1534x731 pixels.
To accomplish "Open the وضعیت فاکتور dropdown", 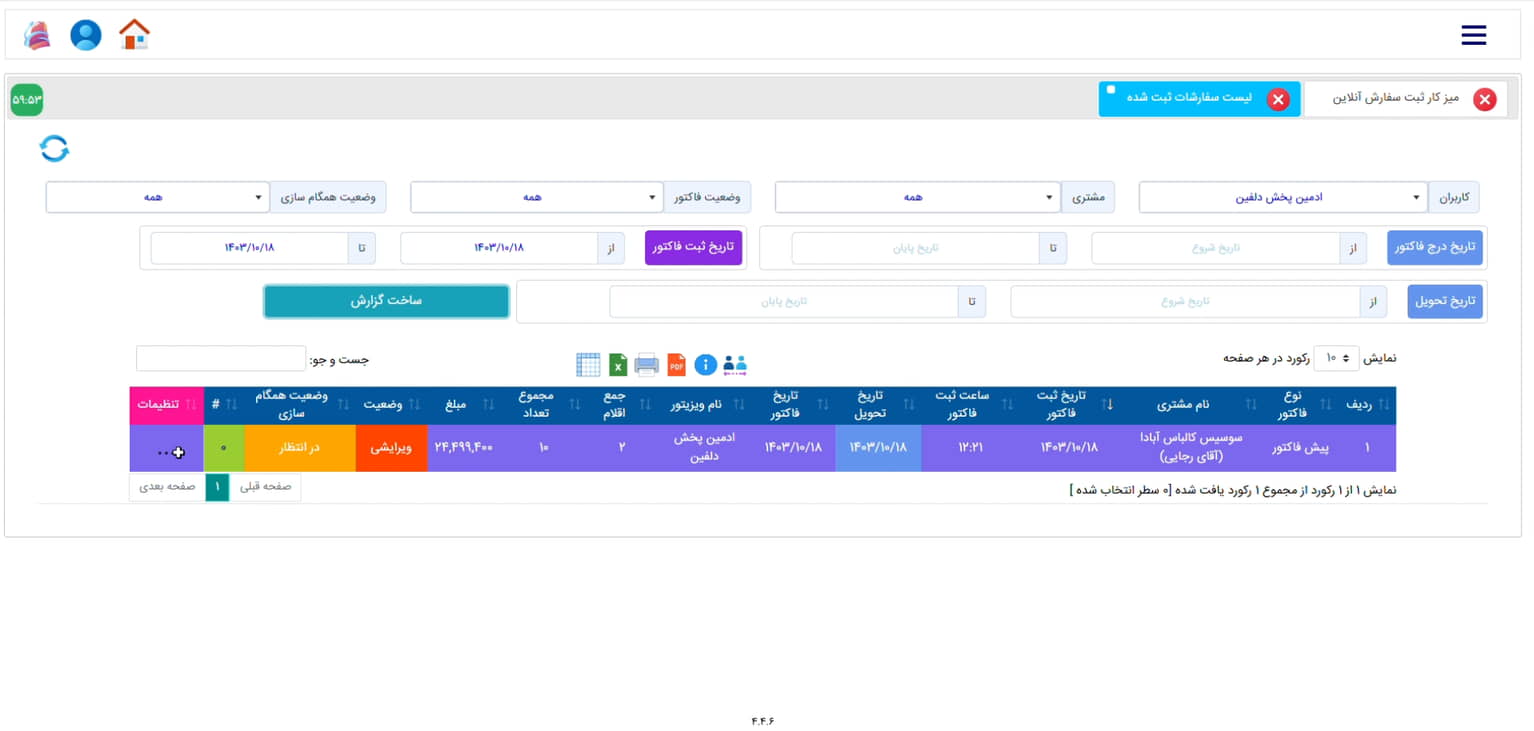I will 537,198.
